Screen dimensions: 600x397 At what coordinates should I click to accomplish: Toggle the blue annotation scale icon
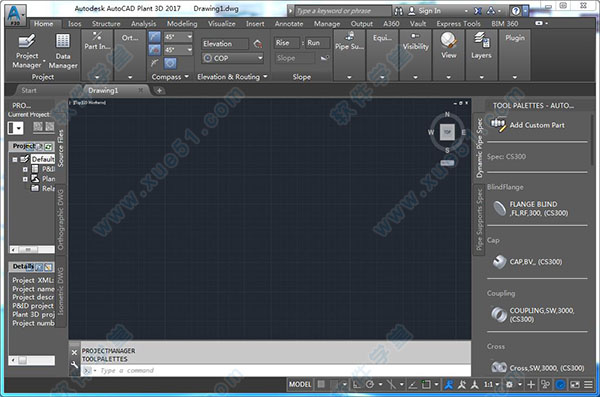449,384
